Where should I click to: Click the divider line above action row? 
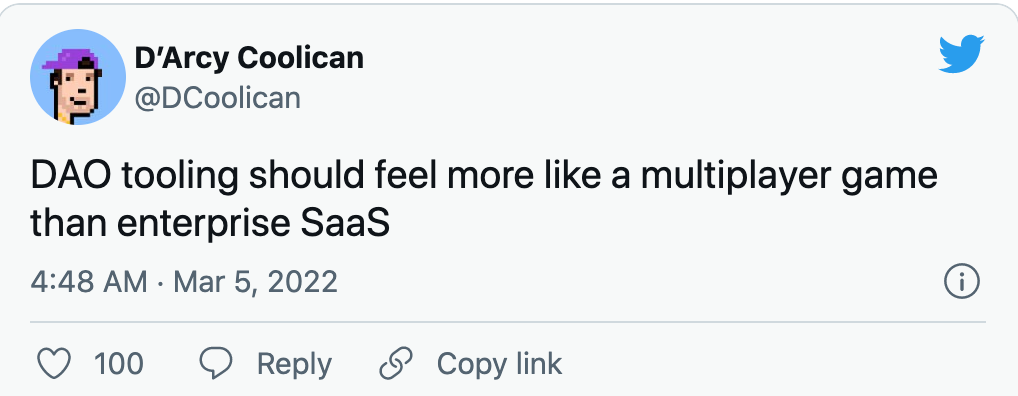(508, 321)
